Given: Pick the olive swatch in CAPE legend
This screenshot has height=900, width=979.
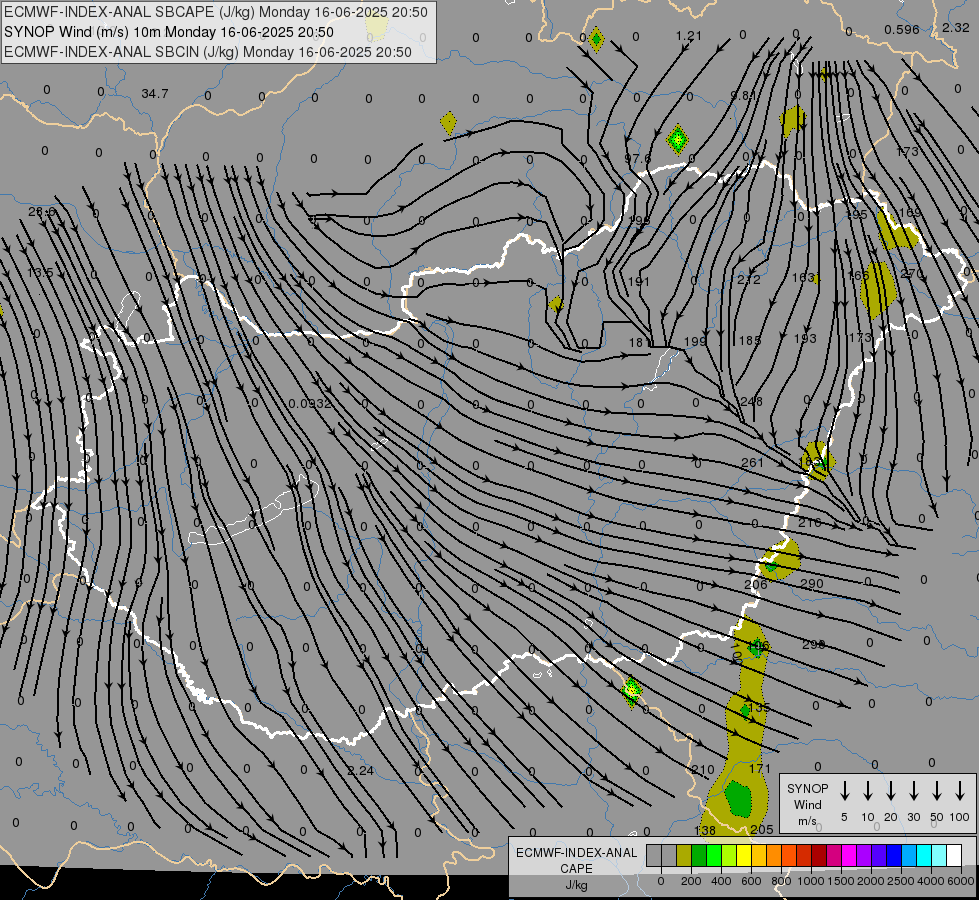Looking at the screenshot, I should (x=684, y=855).
